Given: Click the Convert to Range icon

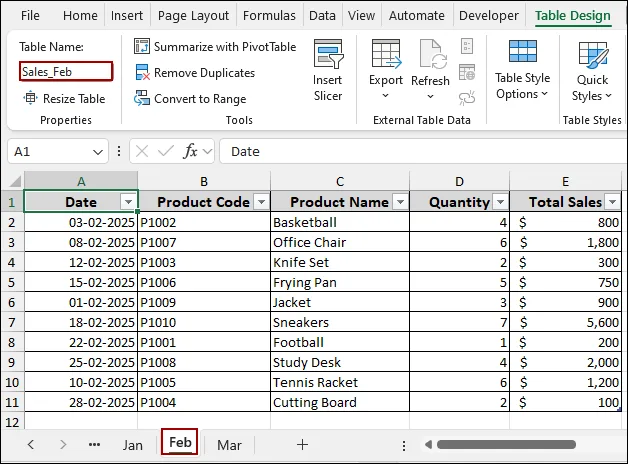Looking at the screenshot, I should [142, 98].
